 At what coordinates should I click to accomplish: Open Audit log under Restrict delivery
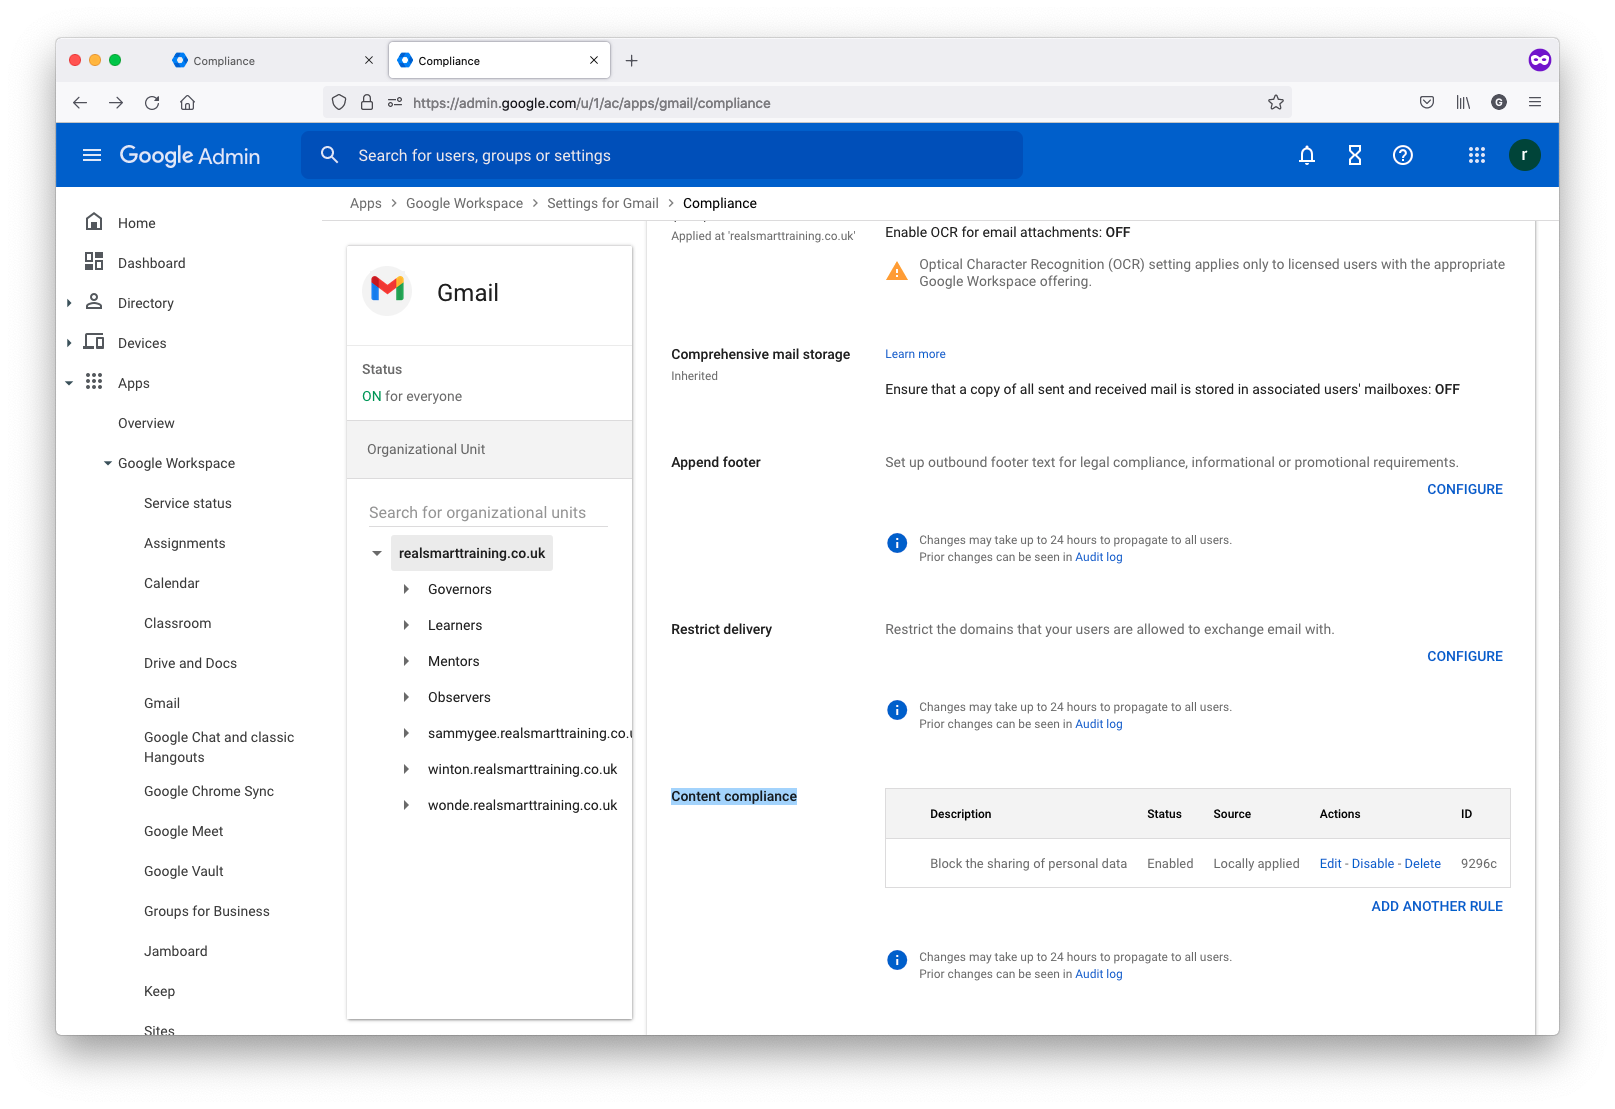(x=1099, y=724)
